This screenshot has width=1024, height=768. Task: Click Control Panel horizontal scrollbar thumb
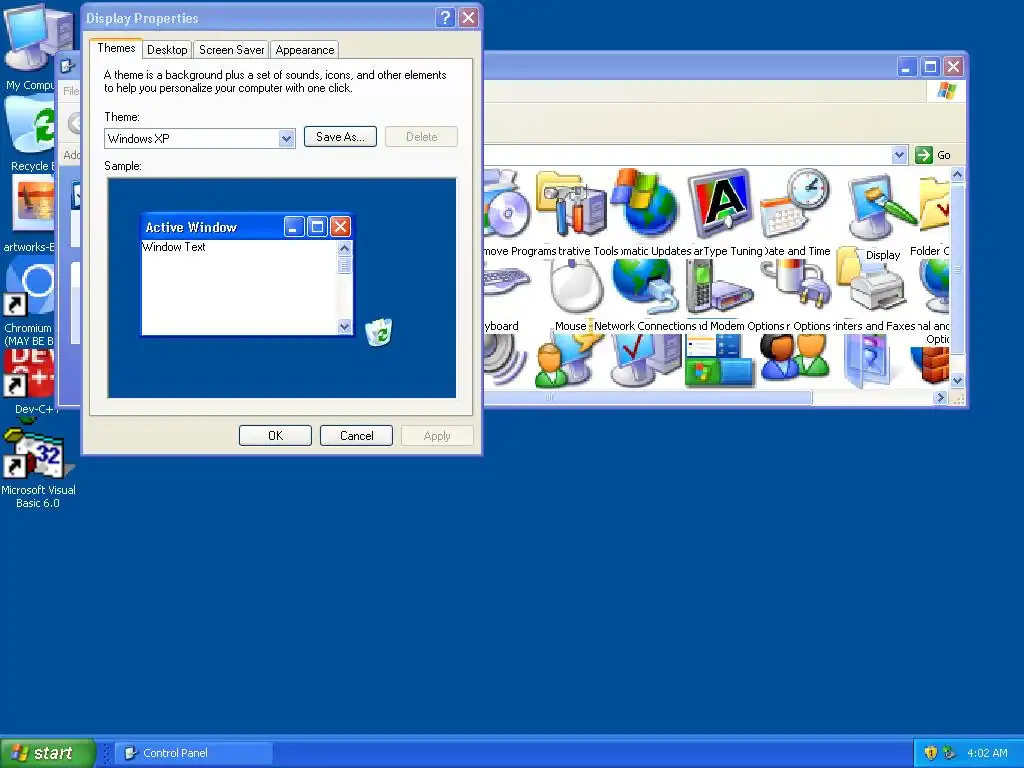click(x=648, y=397)
